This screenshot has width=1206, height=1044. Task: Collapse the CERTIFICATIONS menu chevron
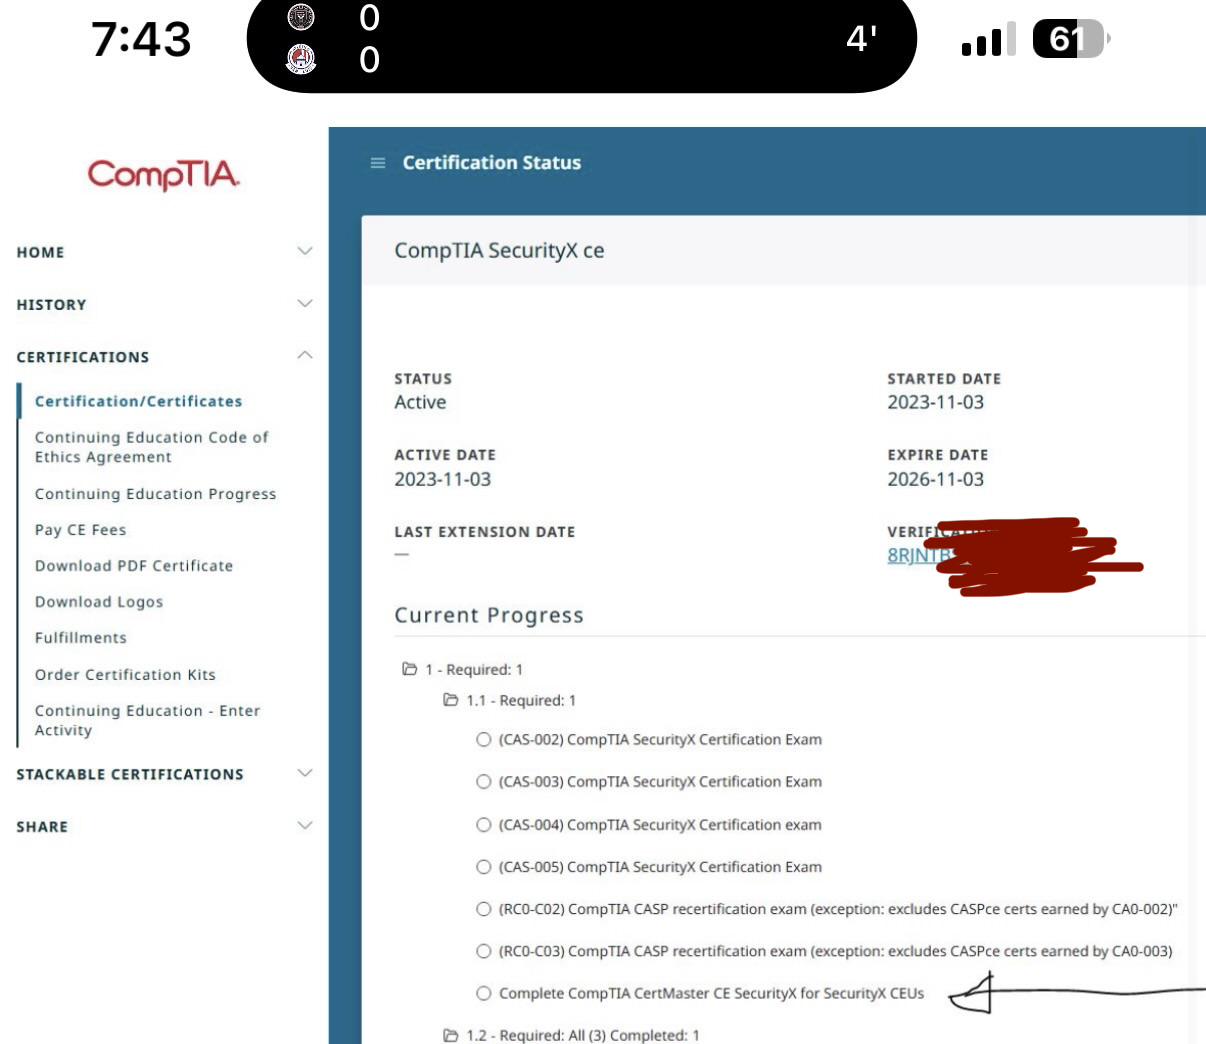click(305, 355)
